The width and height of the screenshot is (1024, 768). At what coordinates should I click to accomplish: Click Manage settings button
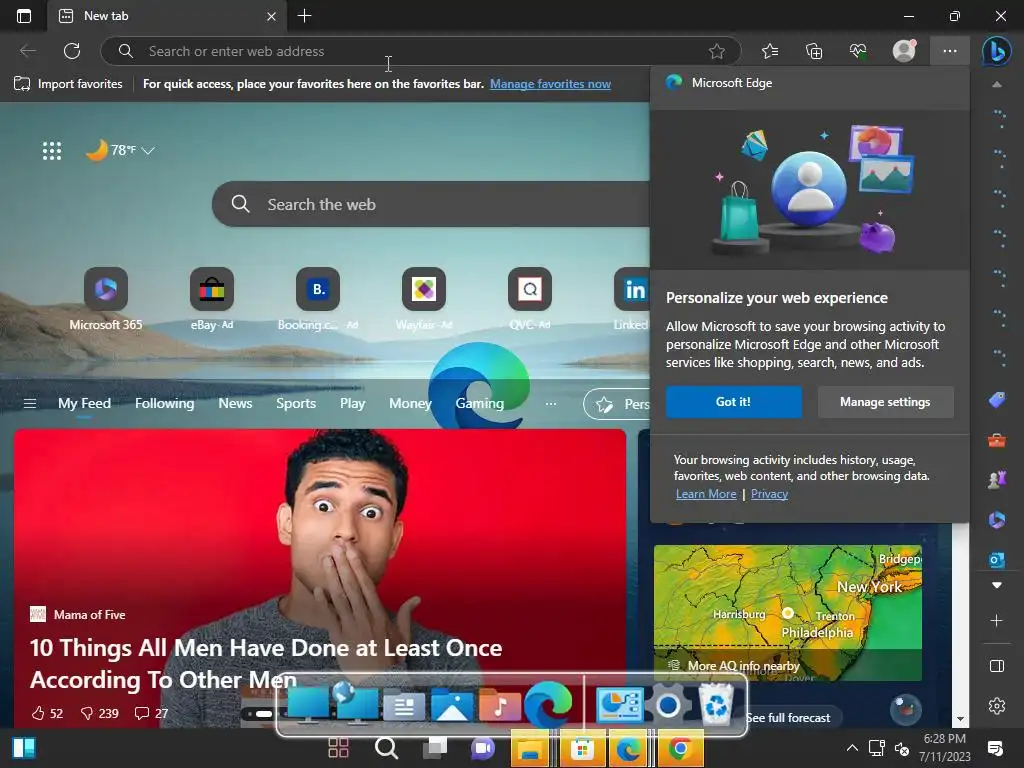point(885,402)
